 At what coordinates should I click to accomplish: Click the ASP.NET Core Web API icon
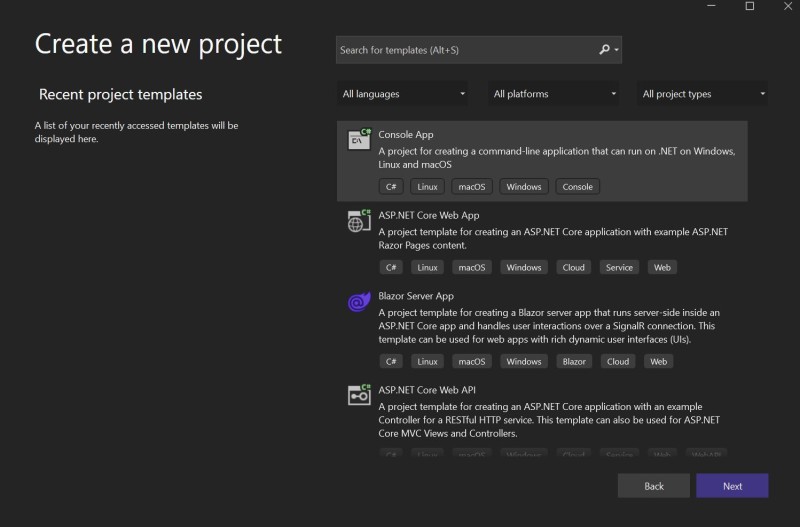[359, 395]
